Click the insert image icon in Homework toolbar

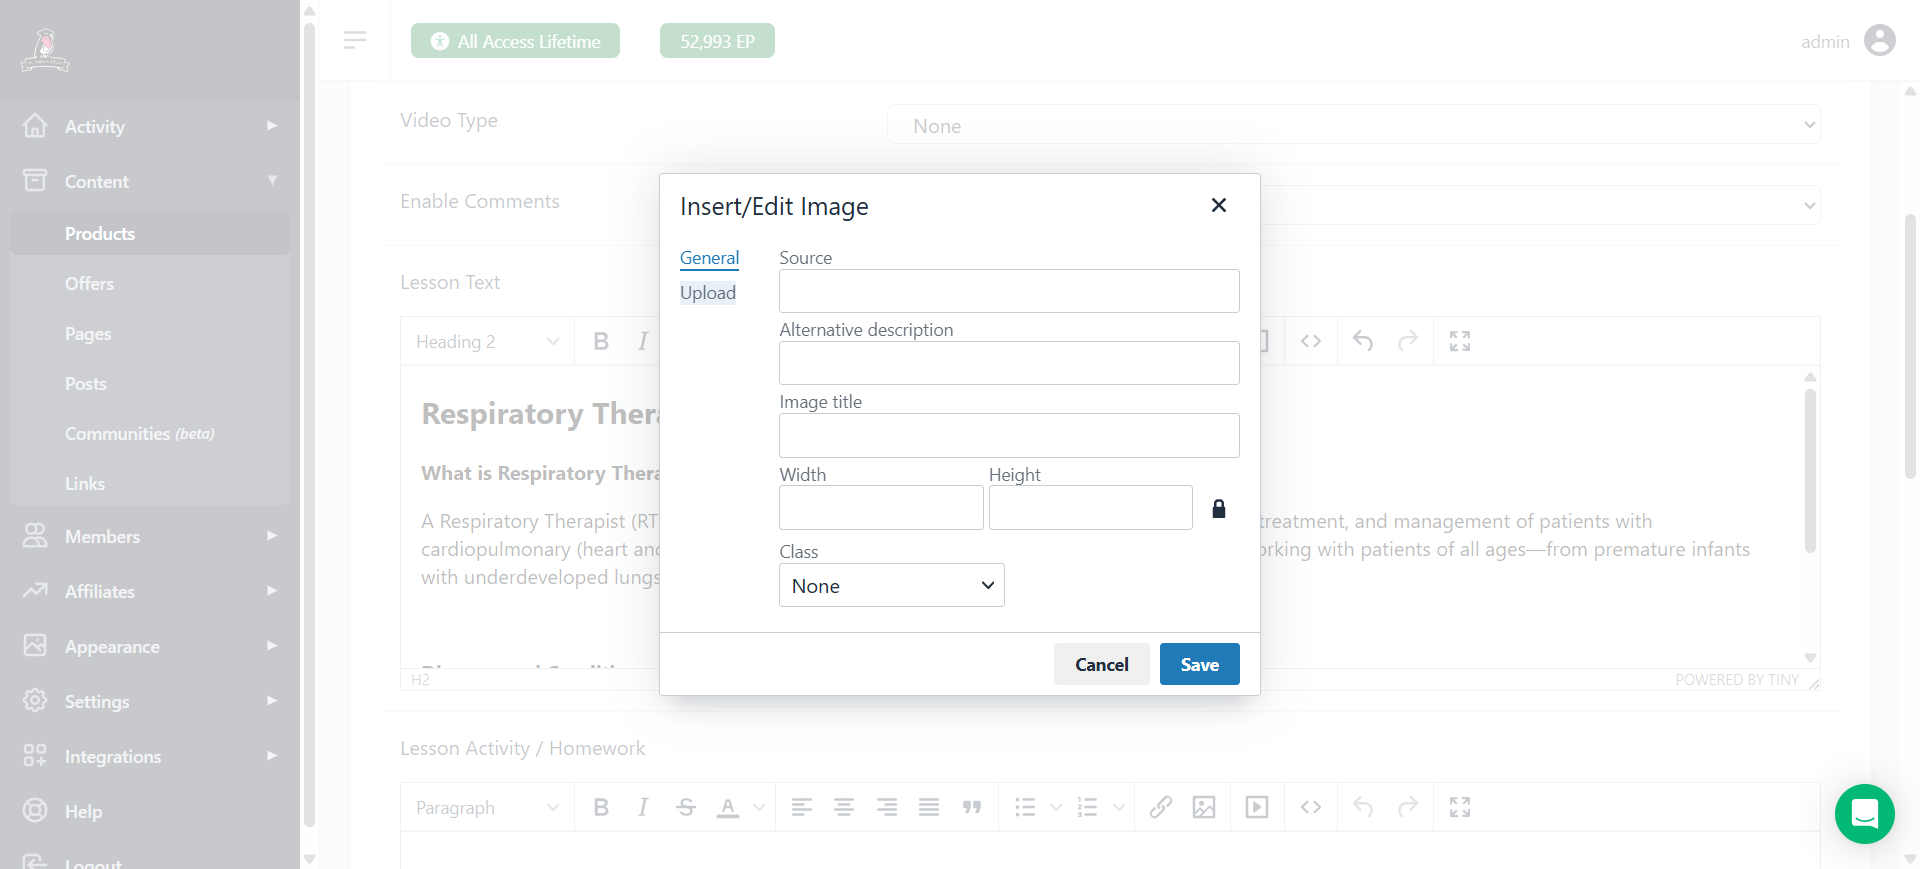pos(1204,807)
